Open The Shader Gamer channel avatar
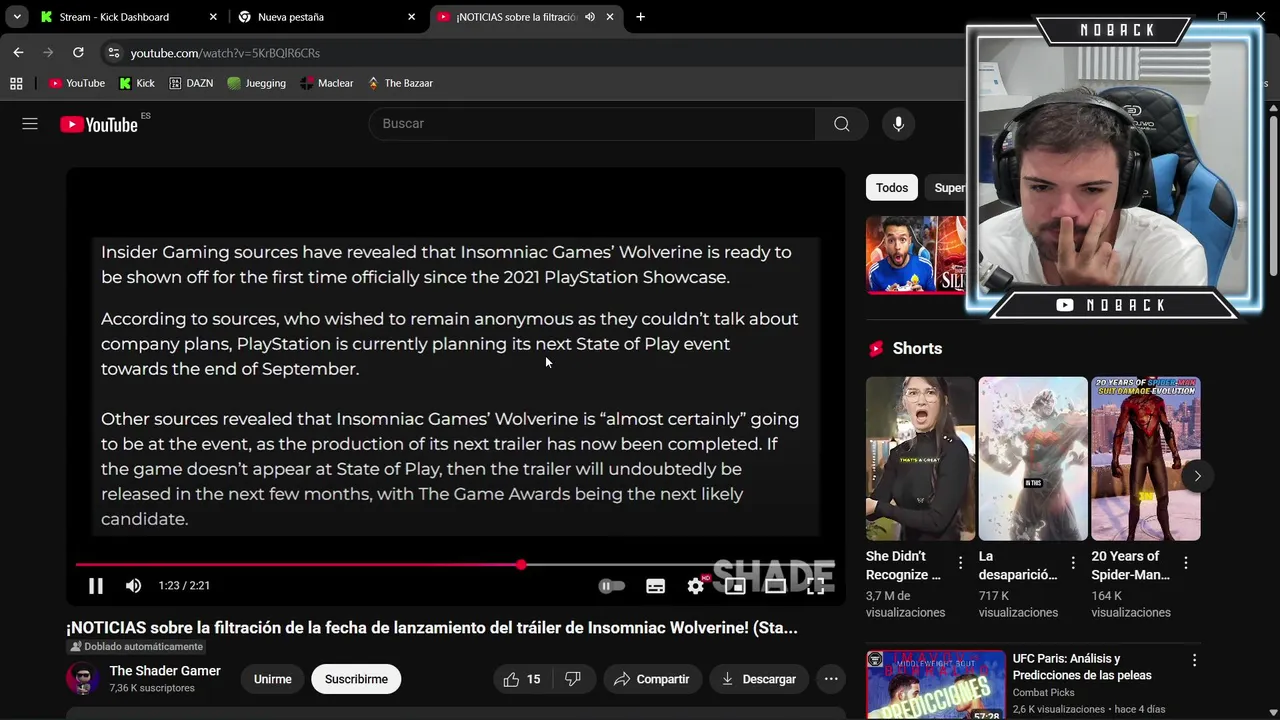 (83, 679)
